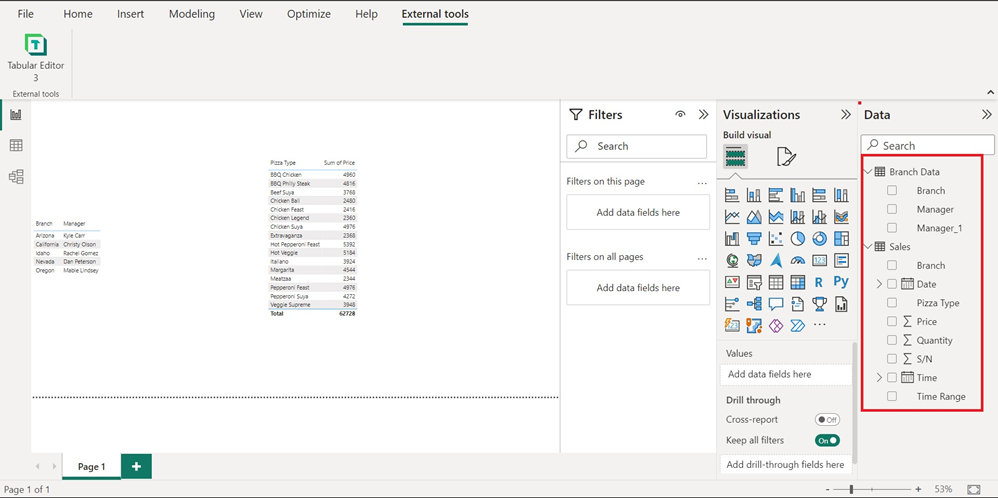Select the Card visual icon

820,260
